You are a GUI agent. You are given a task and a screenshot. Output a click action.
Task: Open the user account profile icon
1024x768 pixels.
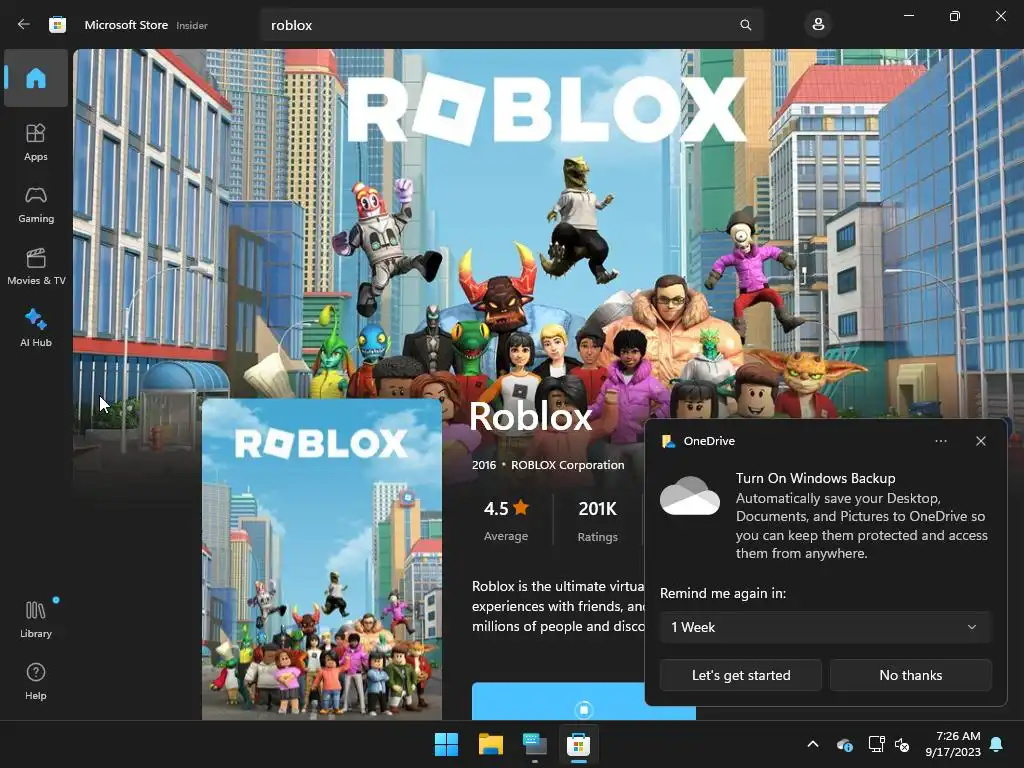818,25
